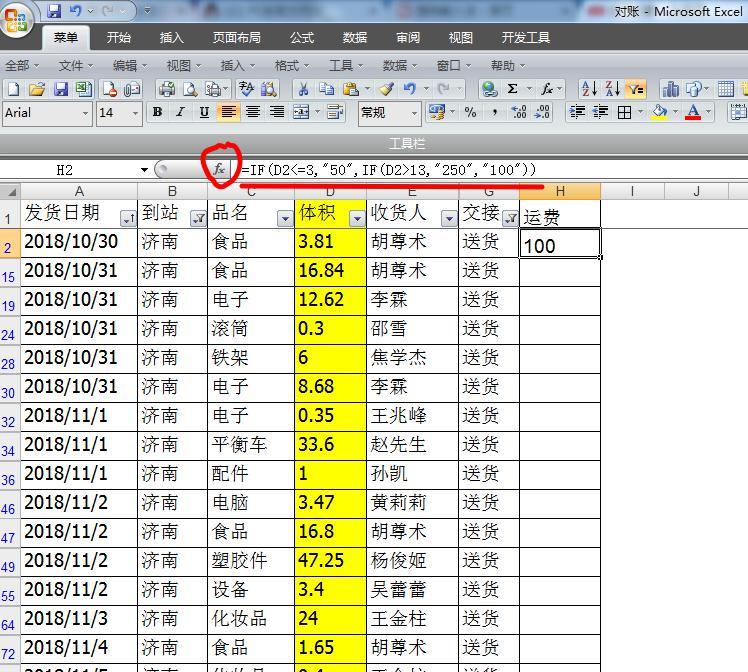
Task: Open the borders grid button
Action: 624,113
